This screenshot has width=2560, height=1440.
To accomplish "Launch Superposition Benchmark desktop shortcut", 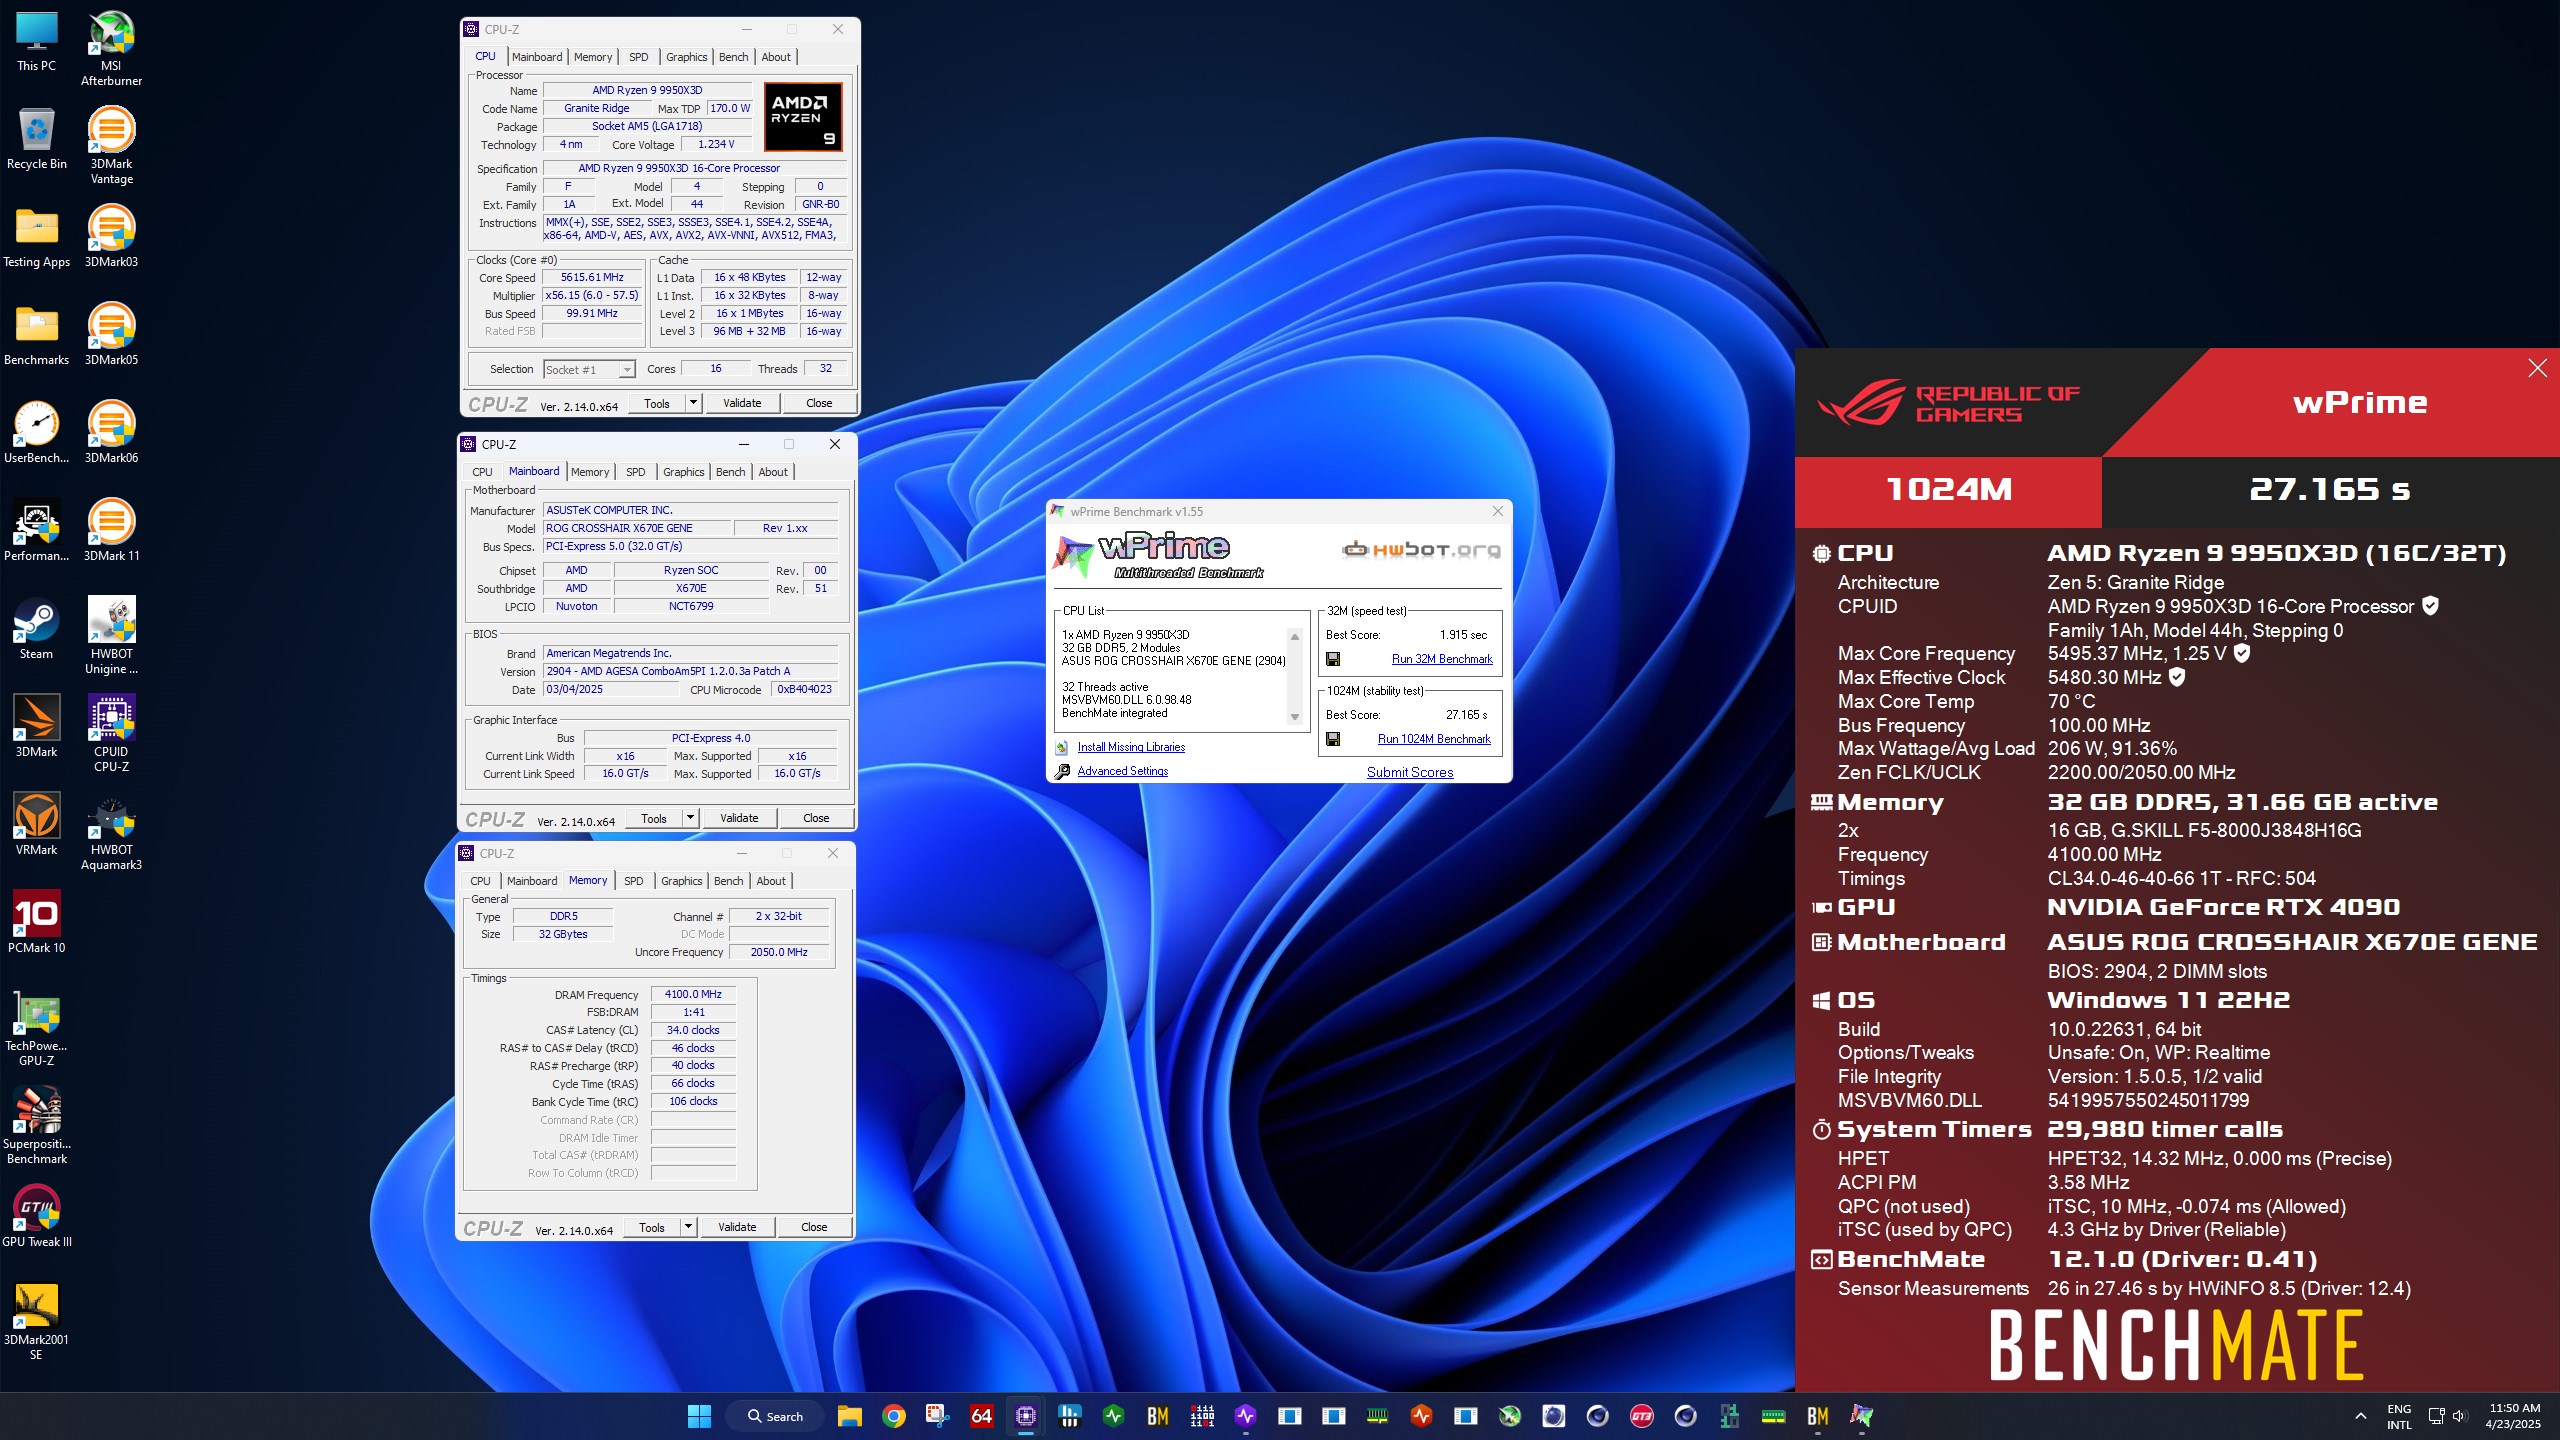I will (x=36, y=1126).
